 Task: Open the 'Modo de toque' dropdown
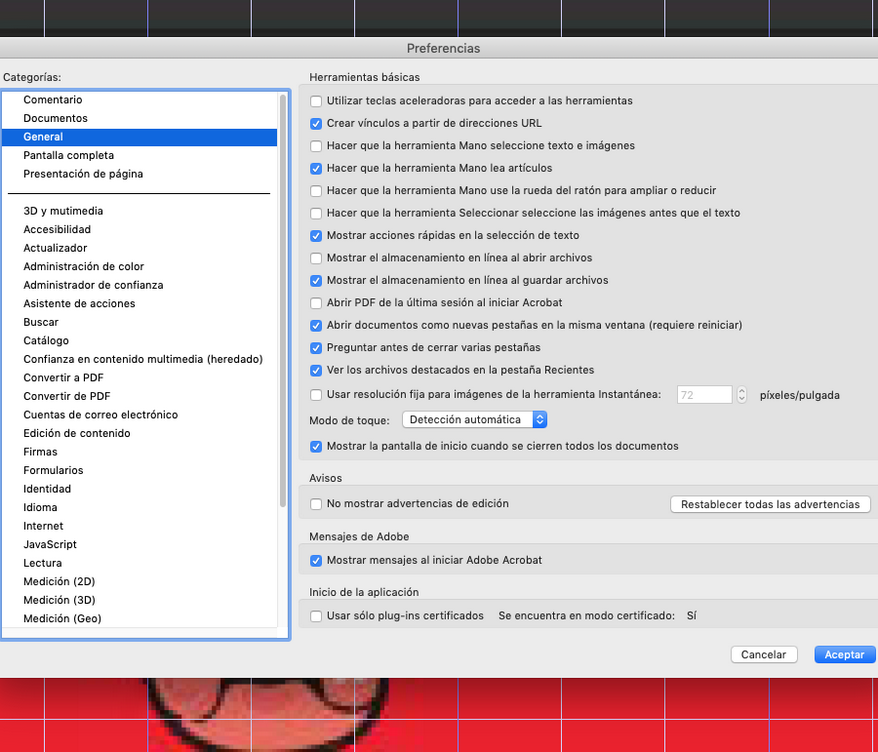tap(473, 419)
